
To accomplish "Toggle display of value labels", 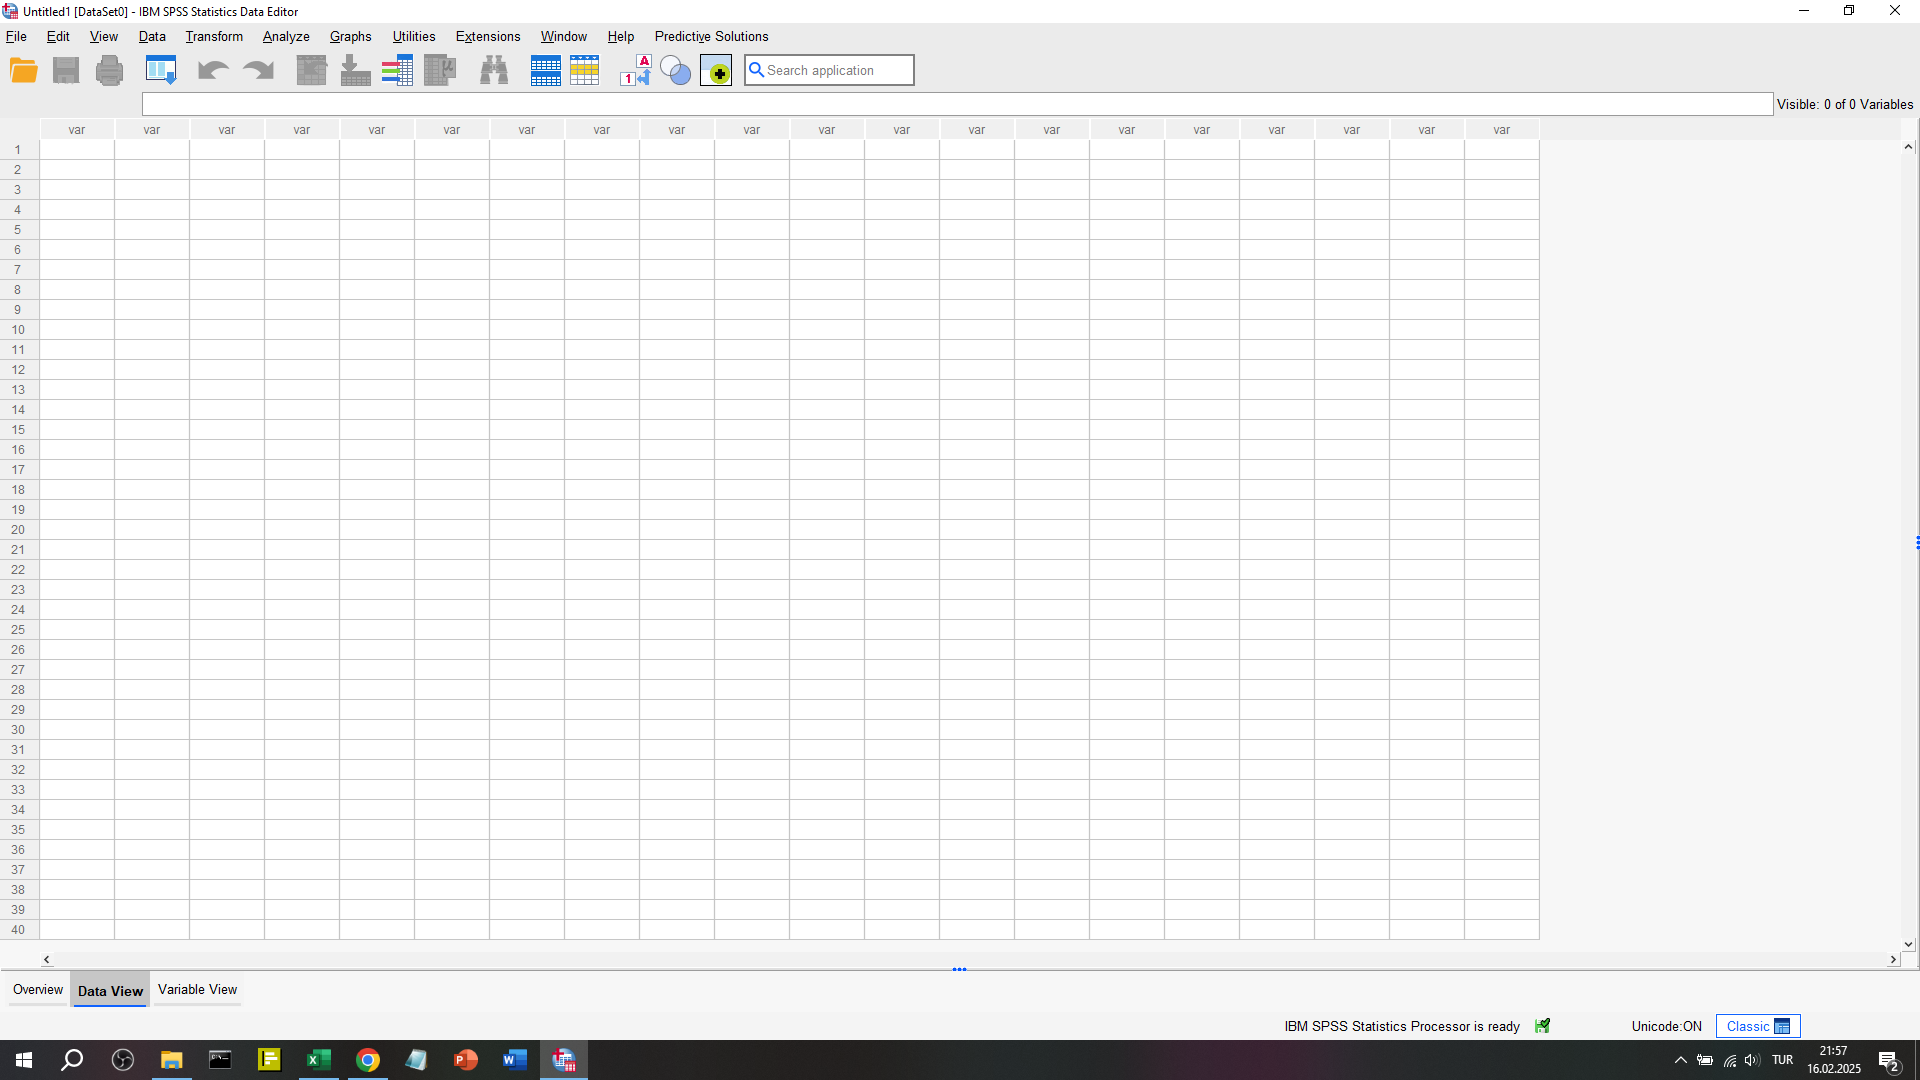I will coord(637,70).
